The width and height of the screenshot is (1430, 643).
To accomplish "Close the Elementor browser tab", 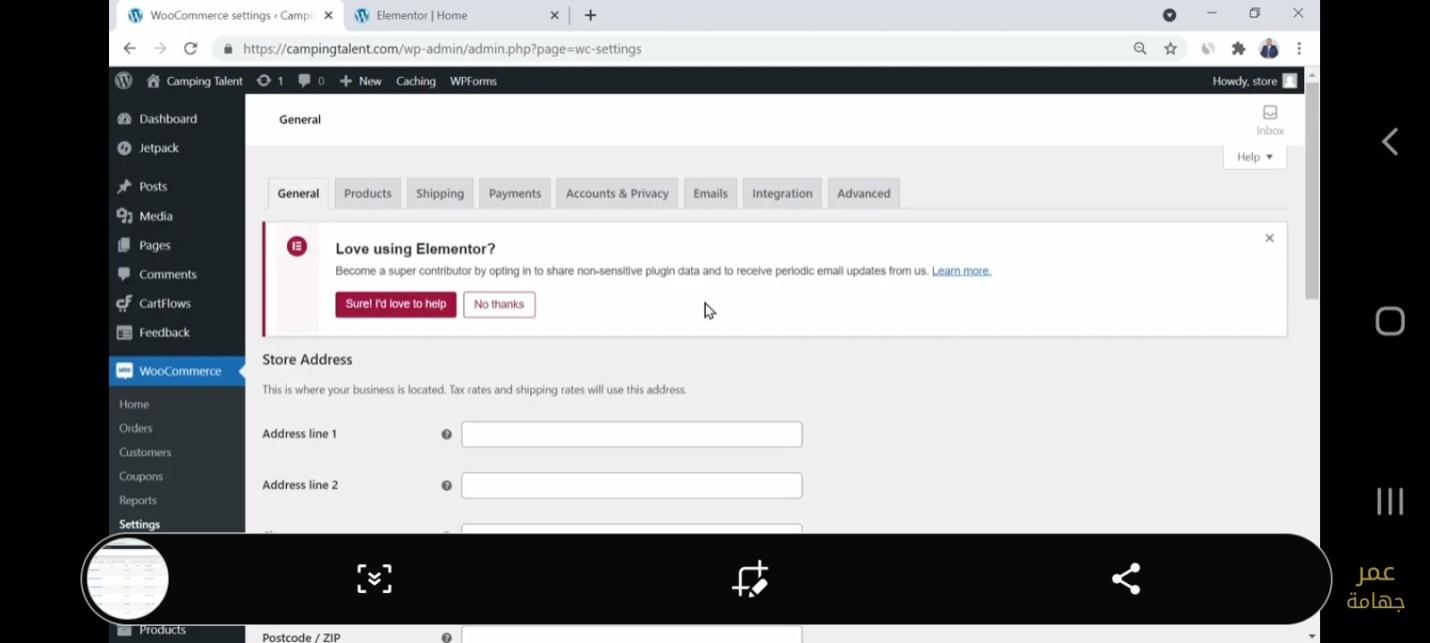I will (x=555, y=15).
